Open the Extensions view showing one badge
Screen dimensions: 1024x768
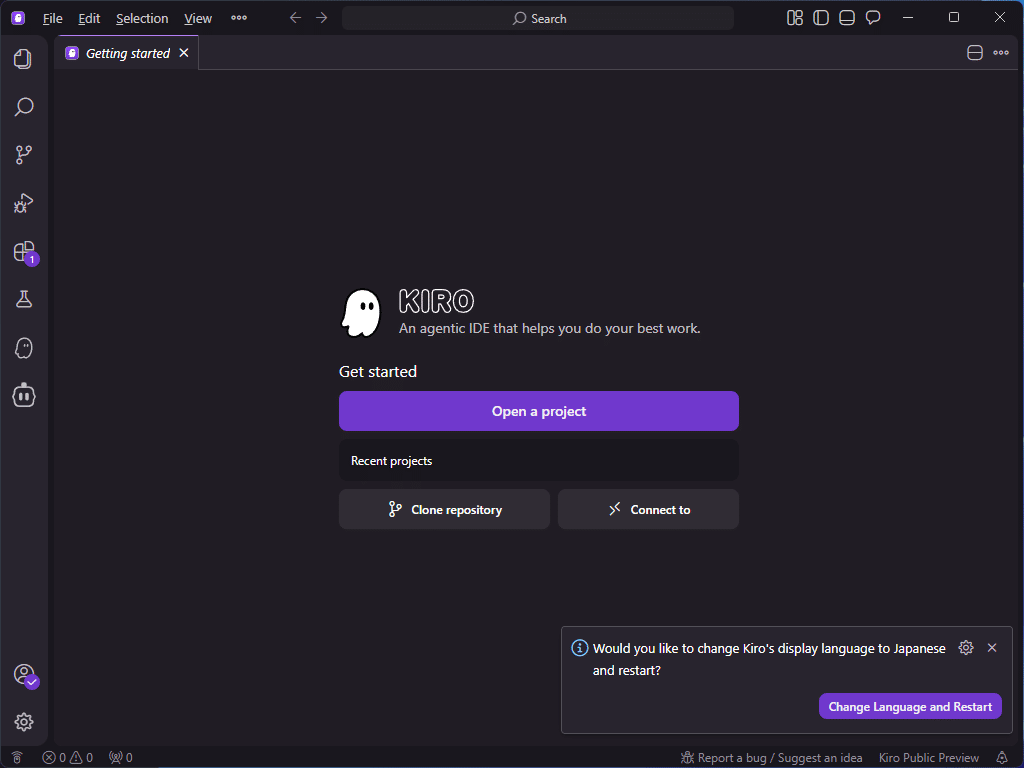tap(23, 252)
